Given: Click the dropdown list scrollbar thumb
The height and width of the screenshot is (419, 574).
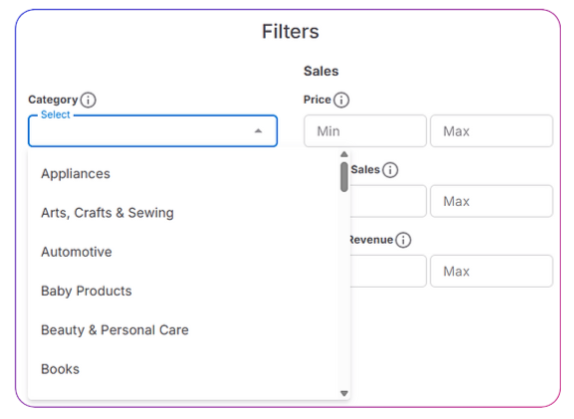Looking at the screenshot, I should click(344, 177).
